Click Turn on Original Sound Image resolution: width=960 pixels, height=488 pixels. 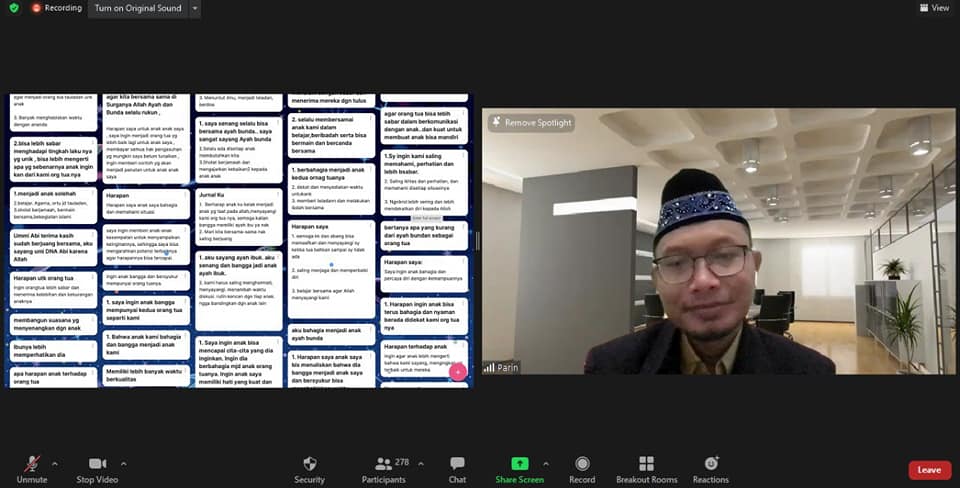pyautogui.click(x=138, y=8)
